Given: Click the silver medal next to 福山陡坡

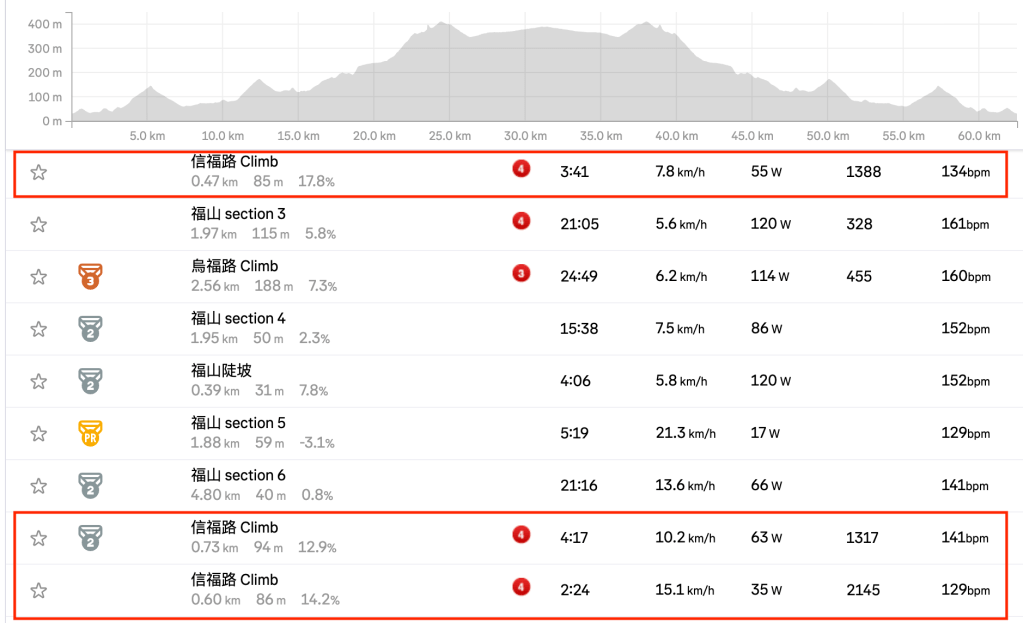Looking at the screenshot, I should pyautogui.click(x=91, y=381).
